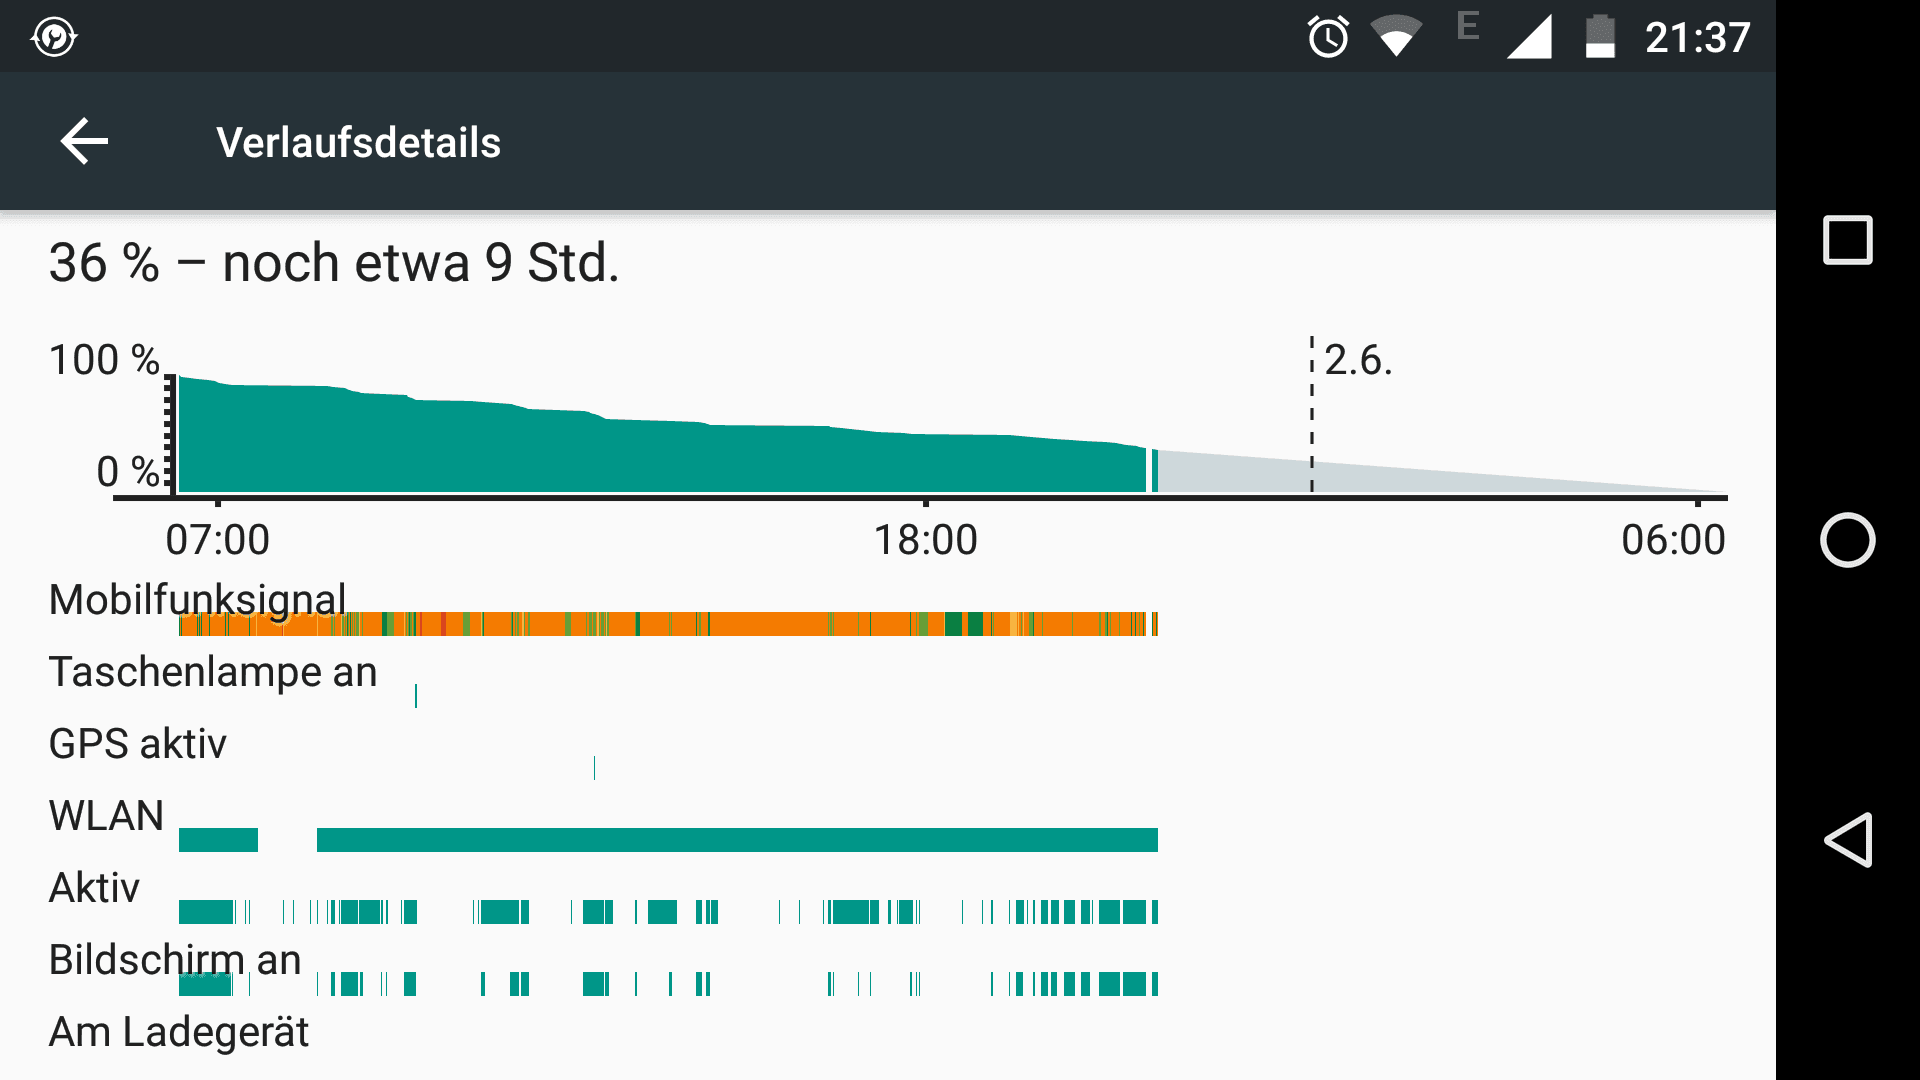
Task: Tap the Taschenlampe an tick mark
Action: pos(416,696)
